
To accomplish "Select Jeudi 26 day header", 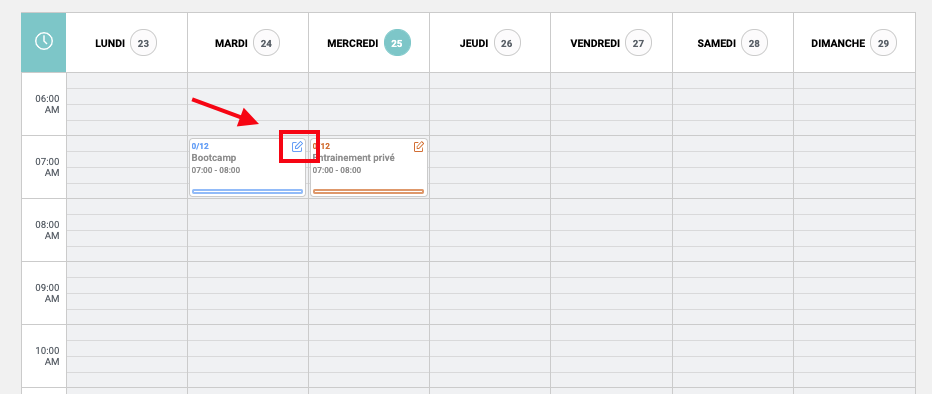I will pos(490,43).
